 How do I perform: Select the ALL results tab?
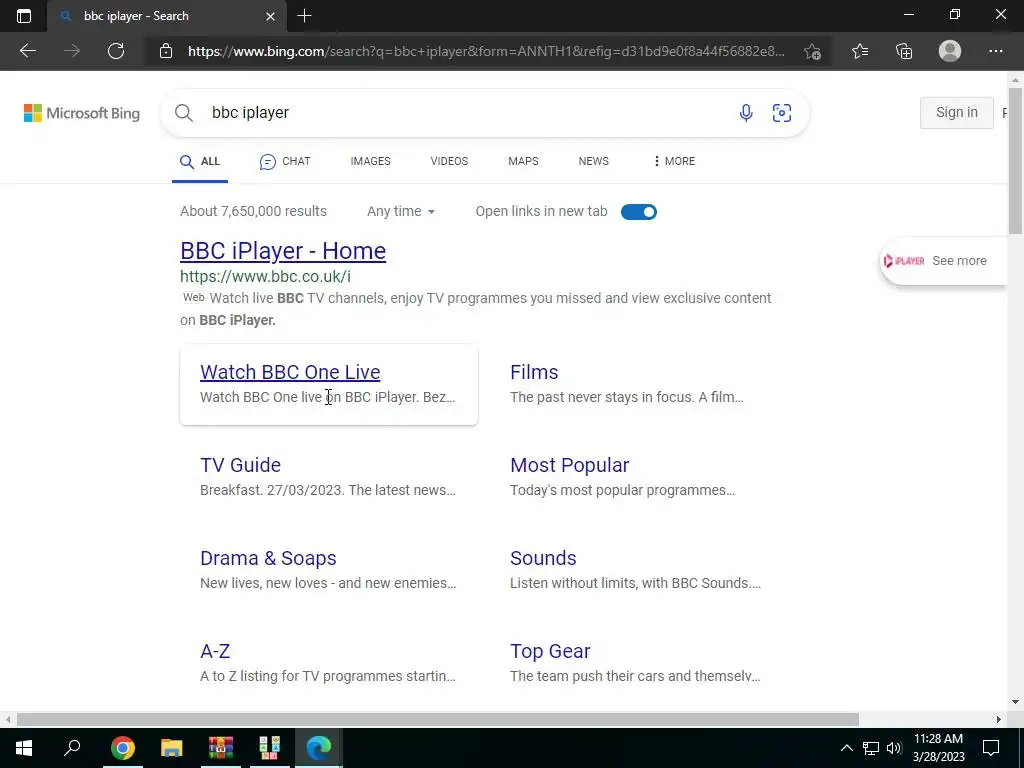click(200, 161)
